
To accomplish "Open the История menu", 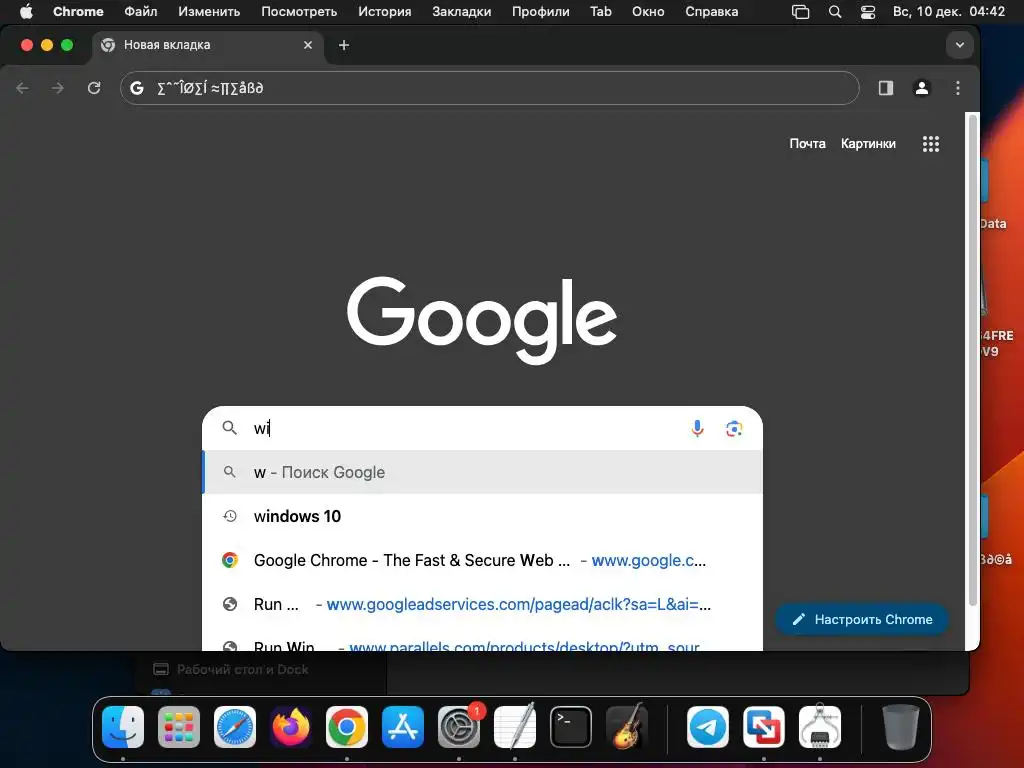I will [x=385, y=11].
